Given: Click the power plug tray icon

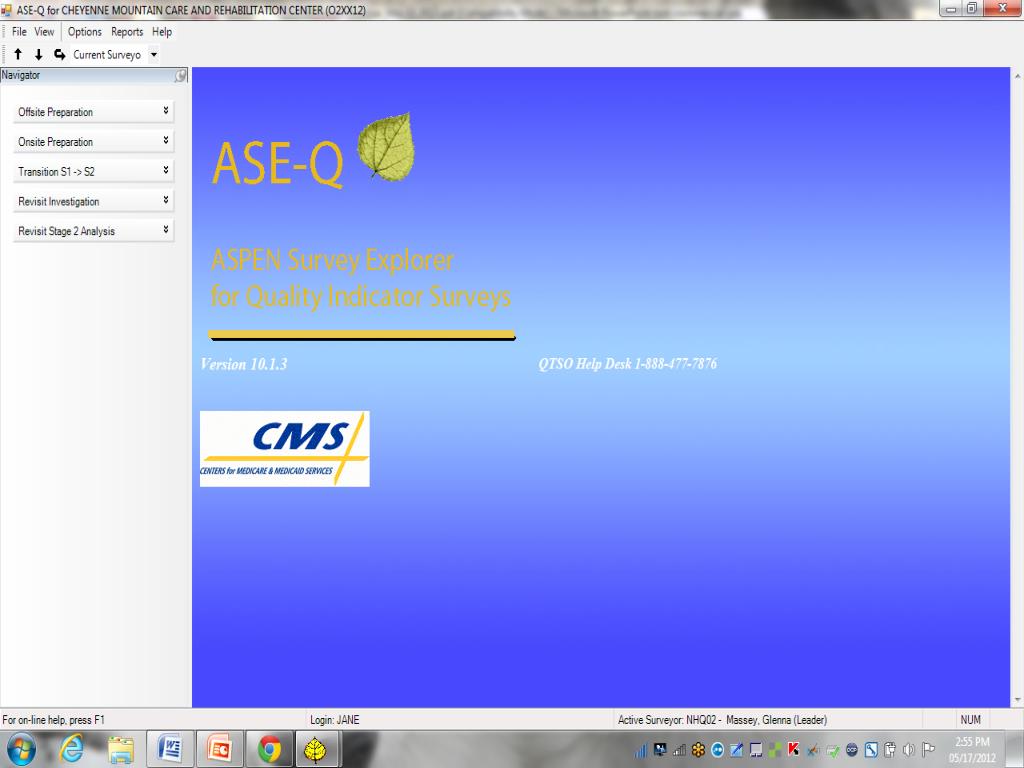Looking at the screenshot, I should tap(889, 750).
